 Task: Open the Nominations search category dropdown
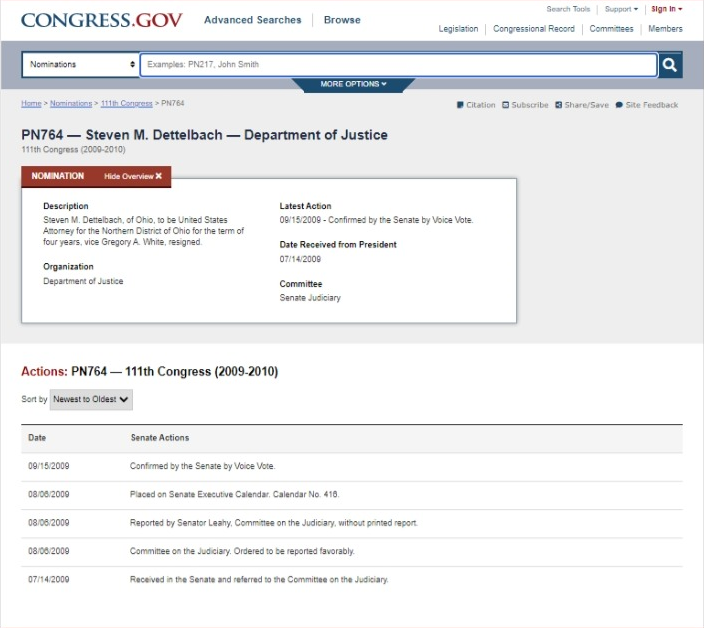pos(81,64)
